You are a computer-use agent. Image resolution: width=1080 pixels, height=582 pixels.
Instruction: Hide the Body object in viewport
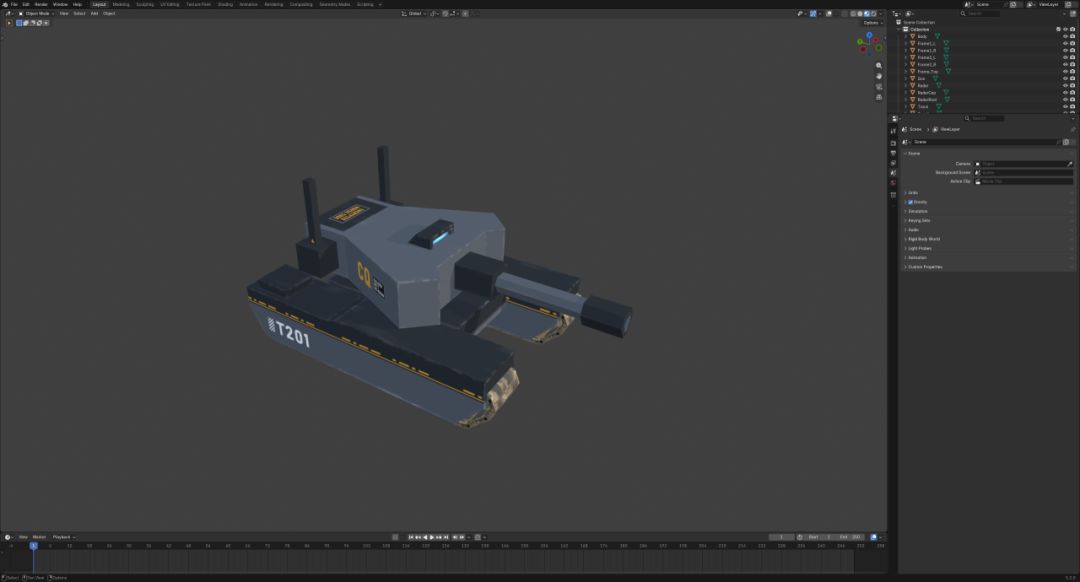tap(1065, 37)
